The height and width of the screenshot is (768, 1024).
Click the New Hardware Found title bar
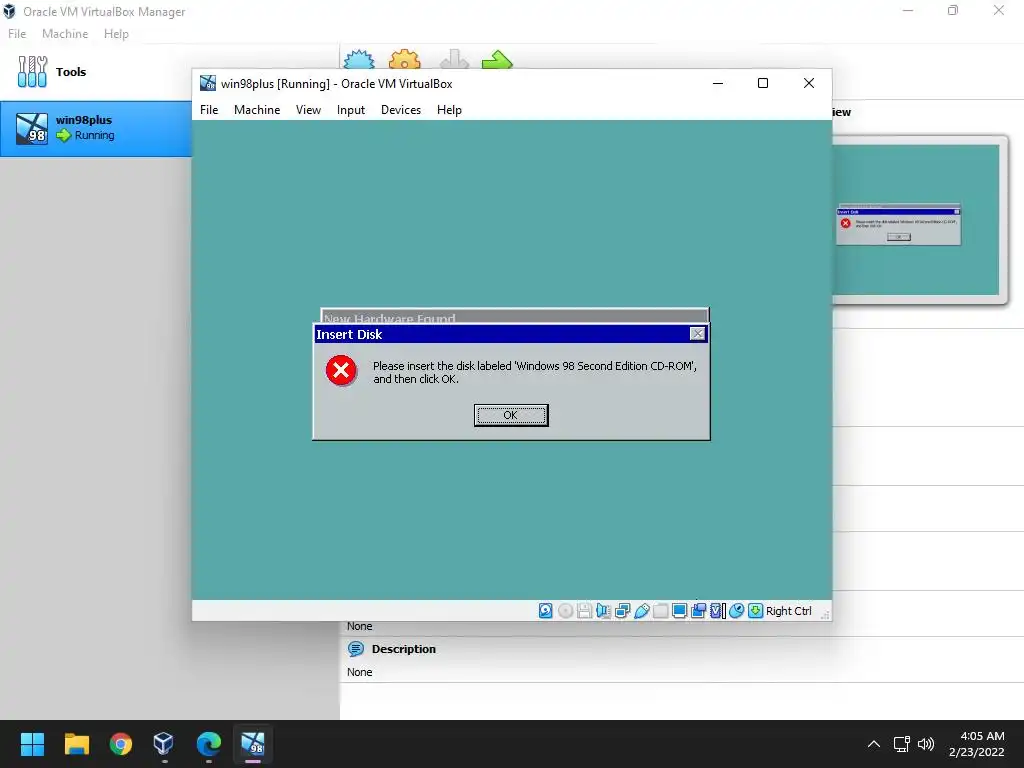point(515,317)
